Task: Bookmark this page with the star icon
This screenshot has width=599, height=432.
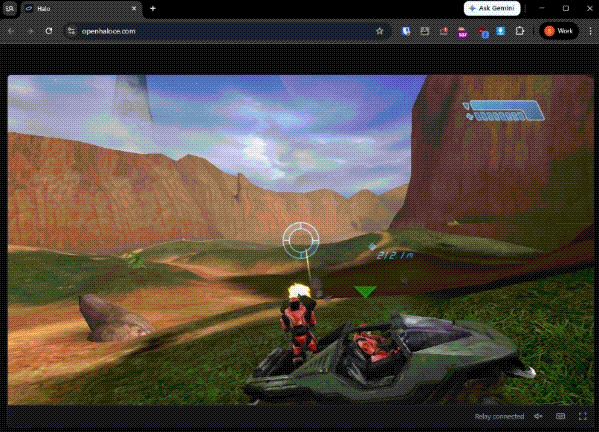Action: coord(379,31)
